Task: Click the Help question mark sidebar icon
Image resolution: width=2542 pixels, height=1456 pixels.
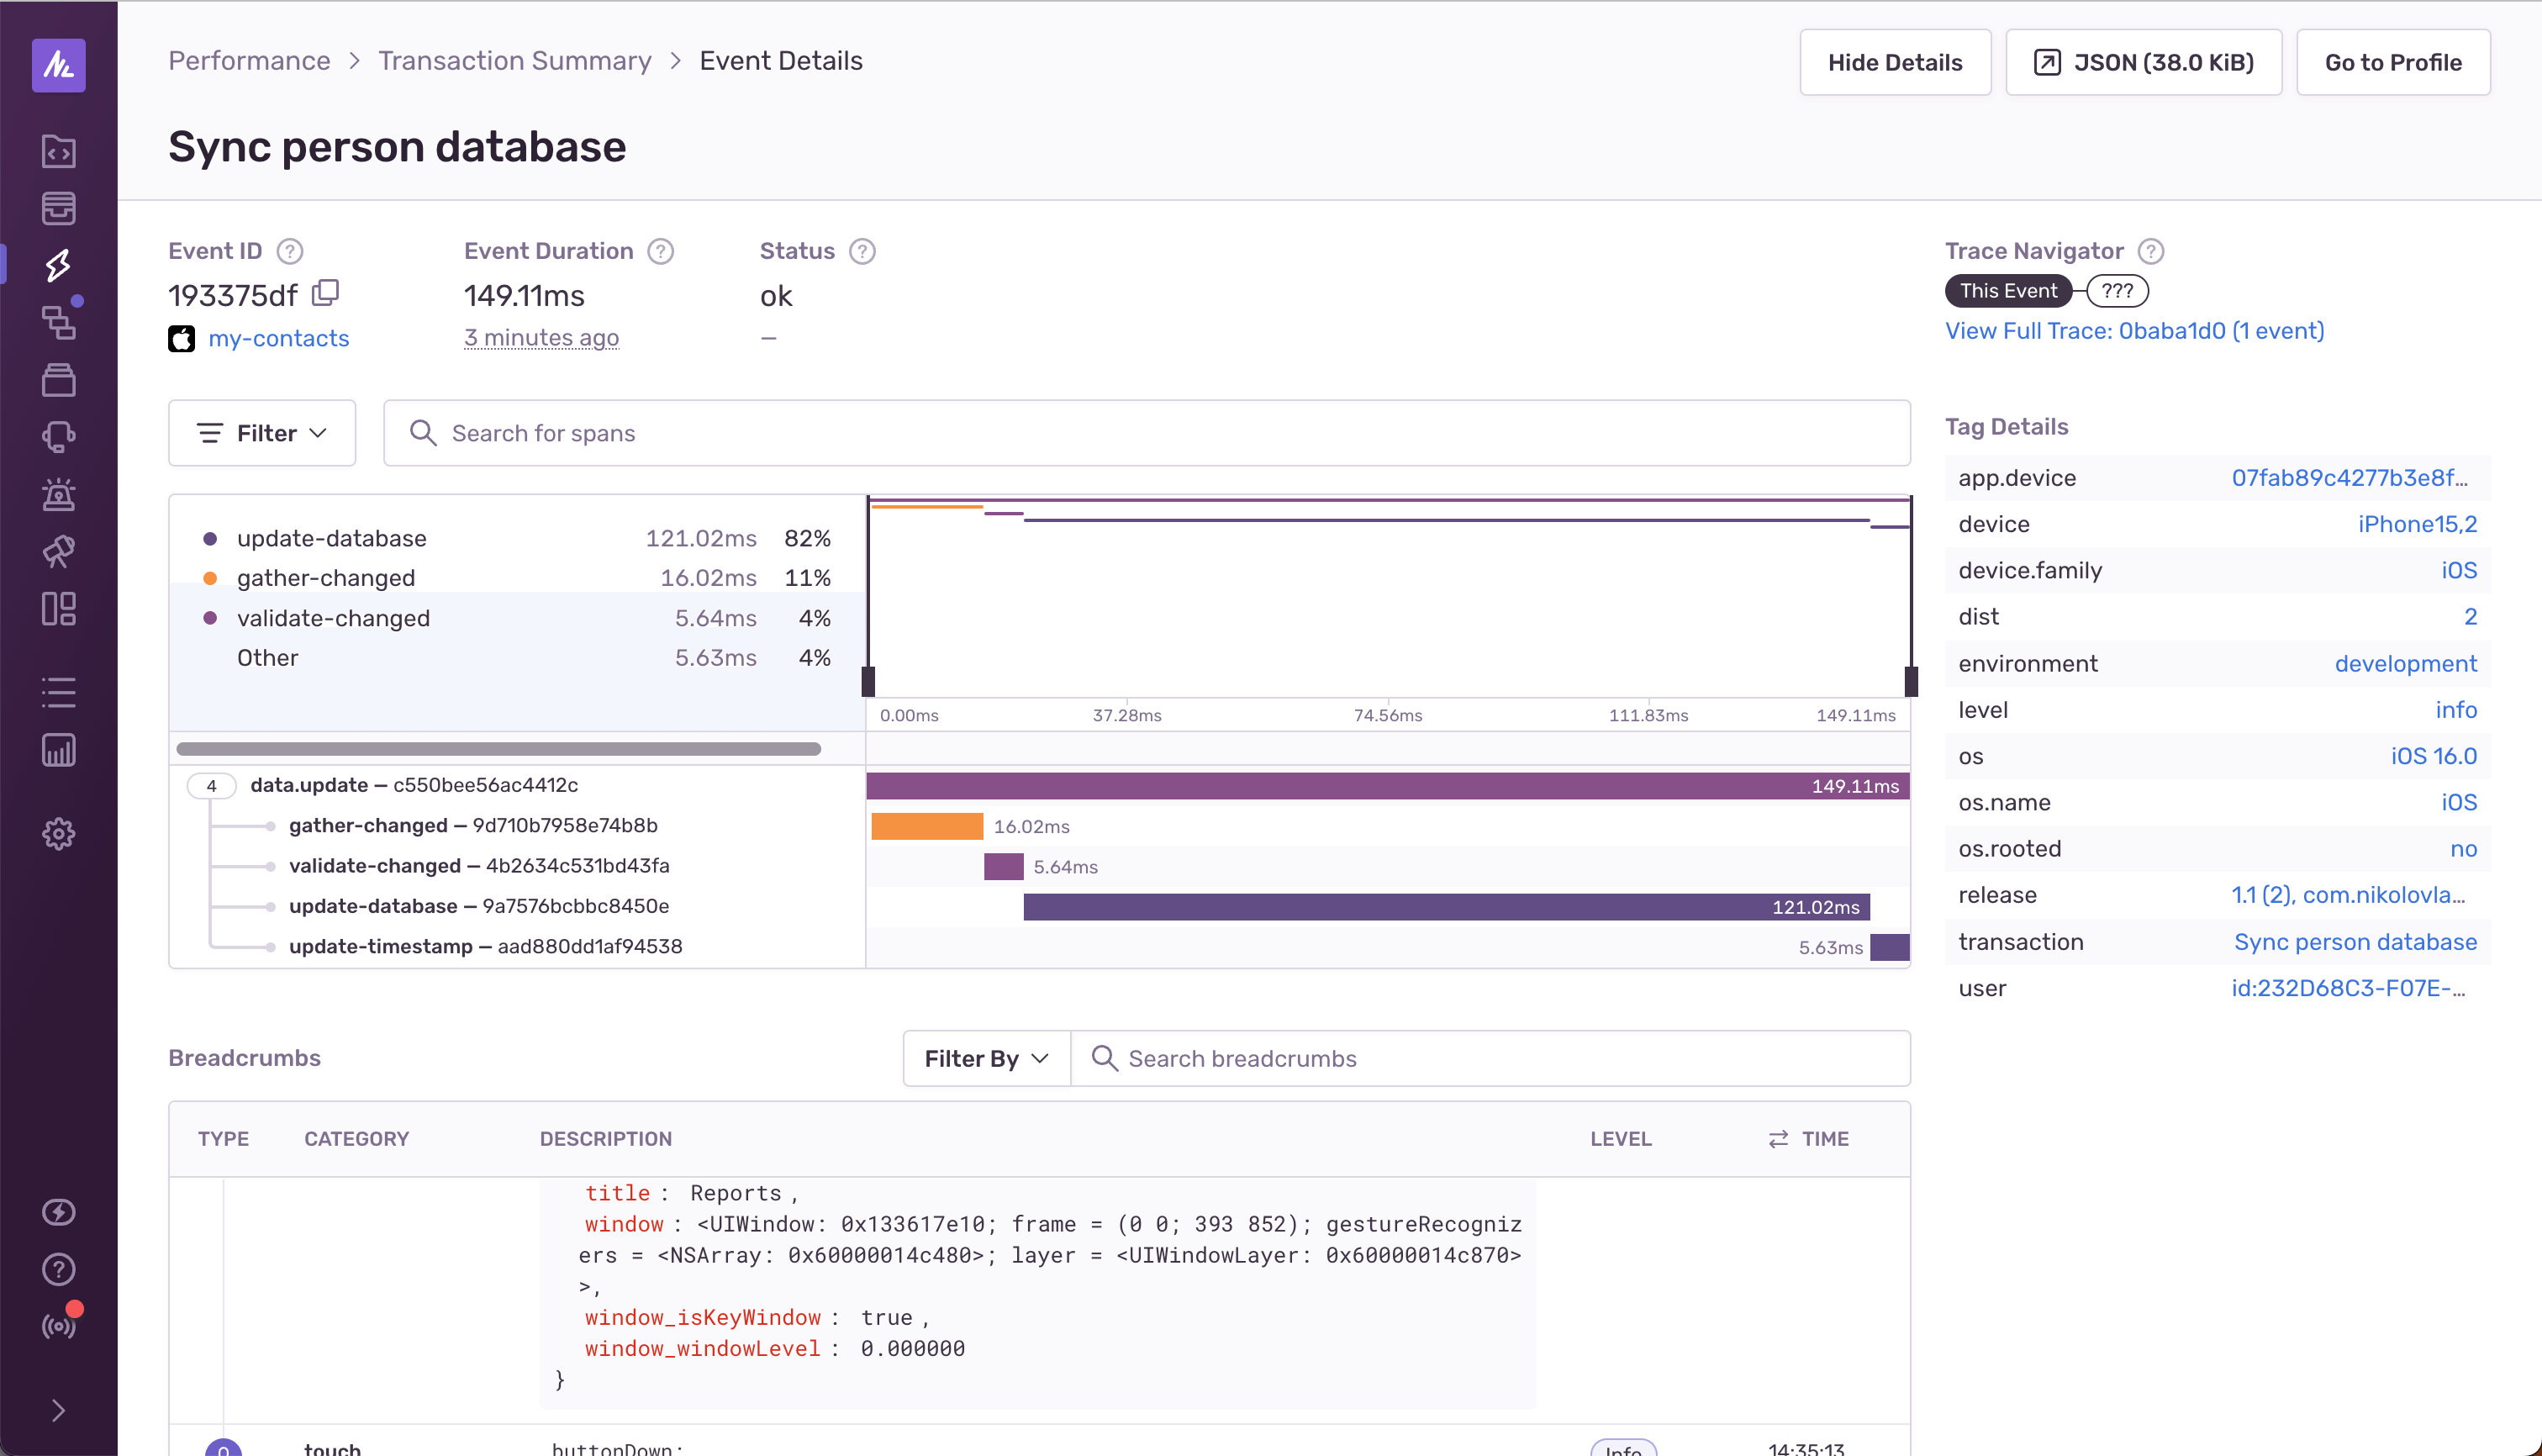Action: (x=58, y=1269)
